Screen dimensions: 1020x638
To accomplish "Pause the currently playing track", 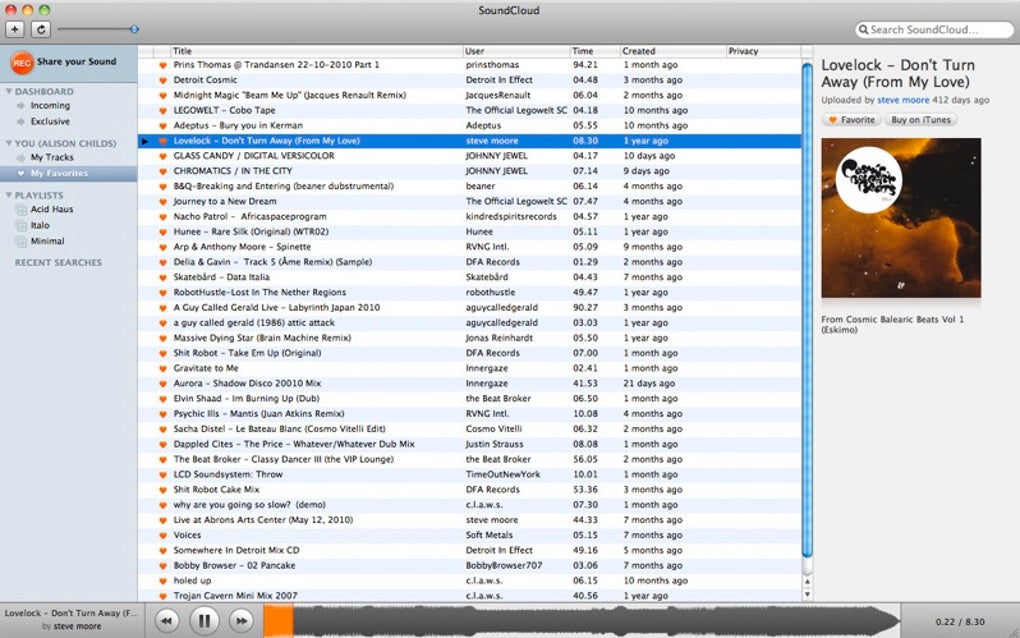I will pos(204,621).
